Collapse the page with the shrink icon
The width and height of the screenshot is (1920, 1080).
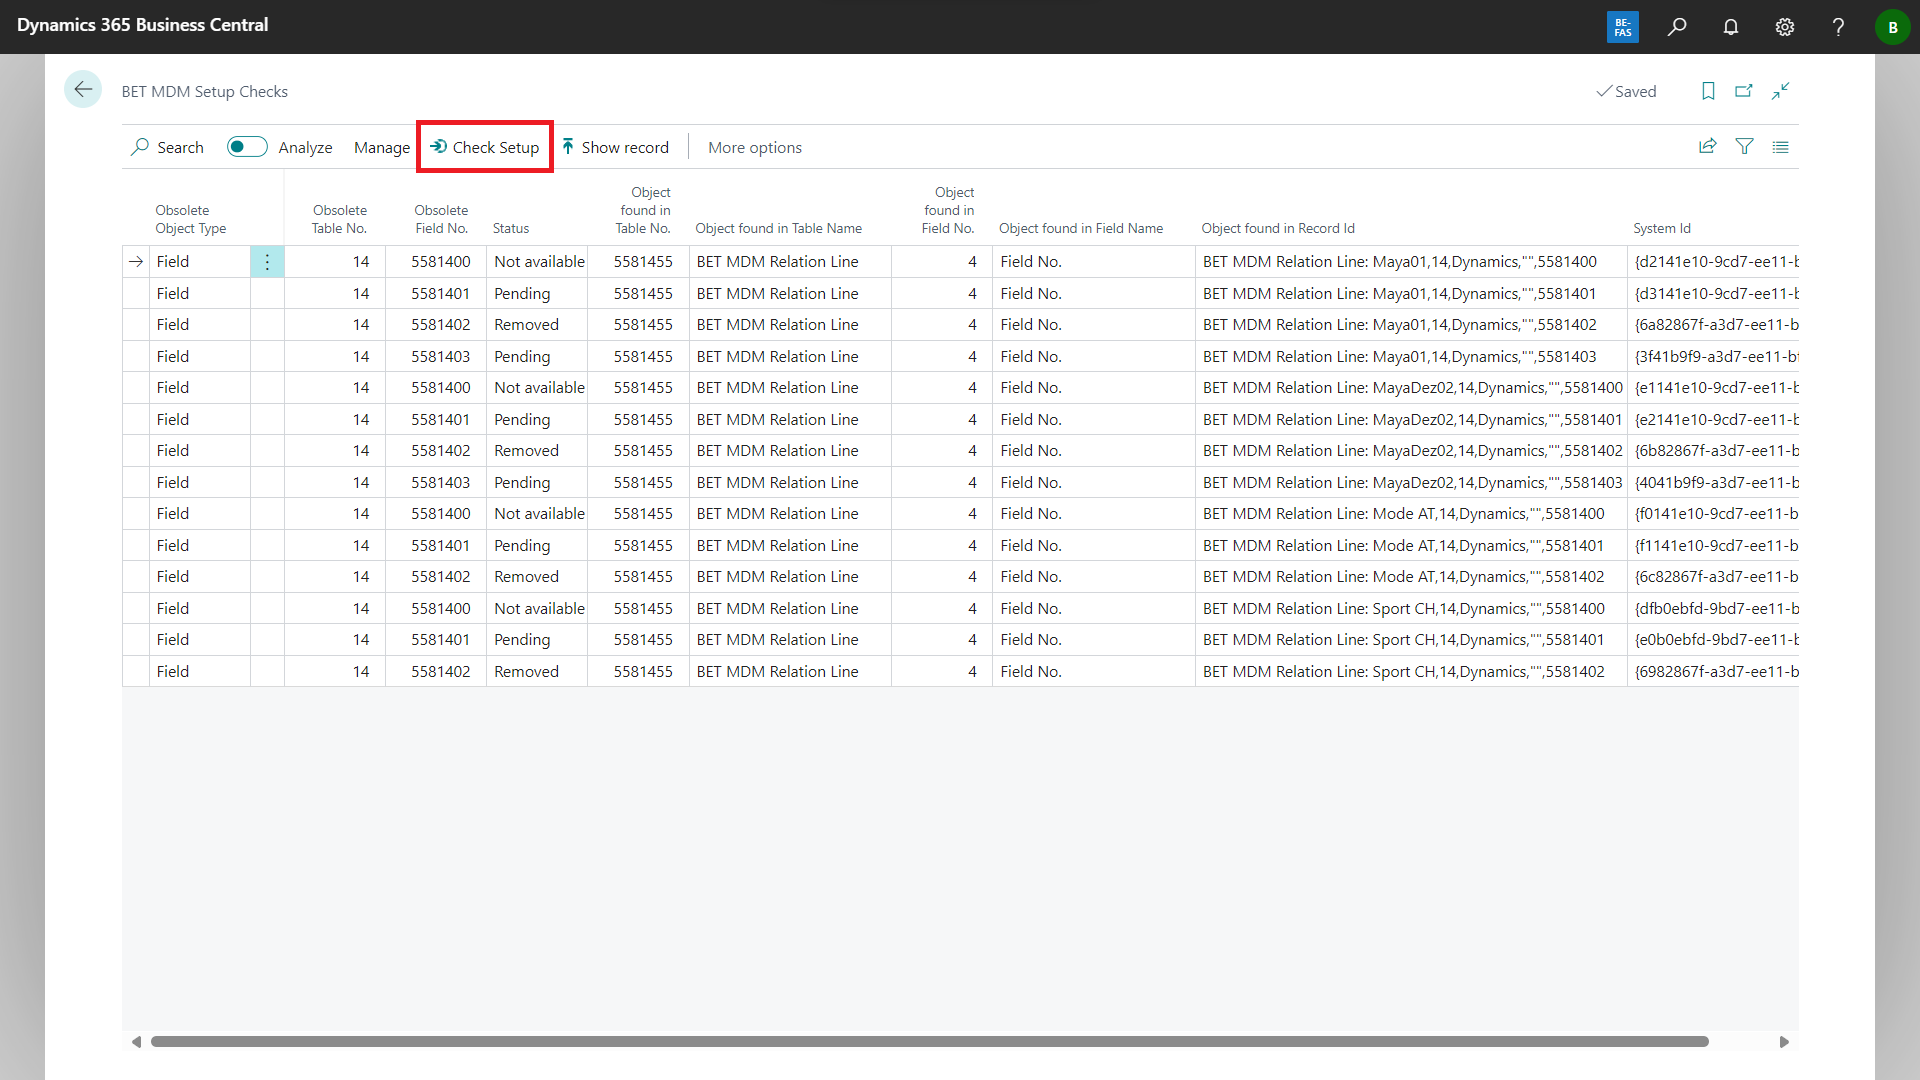(1781, 91)
